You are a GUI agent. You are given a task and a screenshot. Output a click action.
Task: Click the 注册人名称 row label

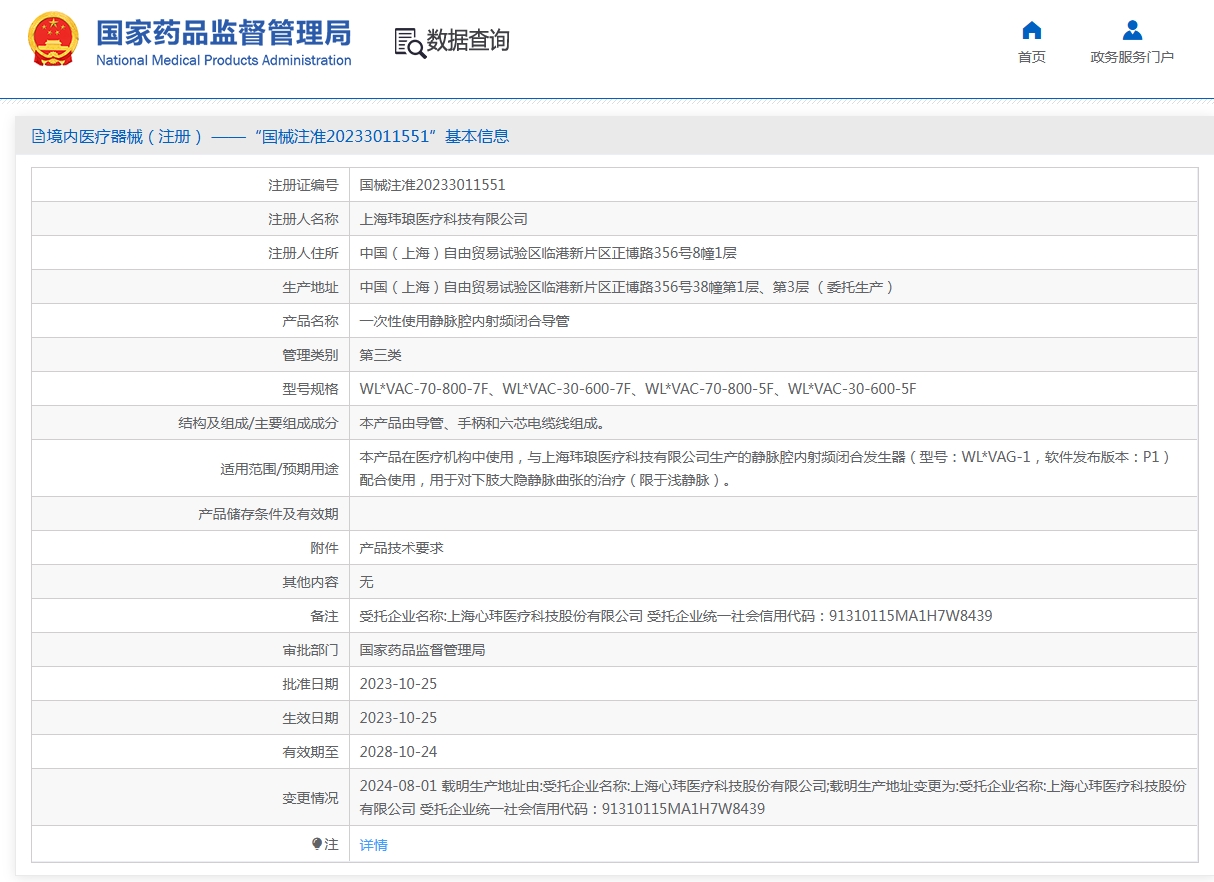(303, 219)
